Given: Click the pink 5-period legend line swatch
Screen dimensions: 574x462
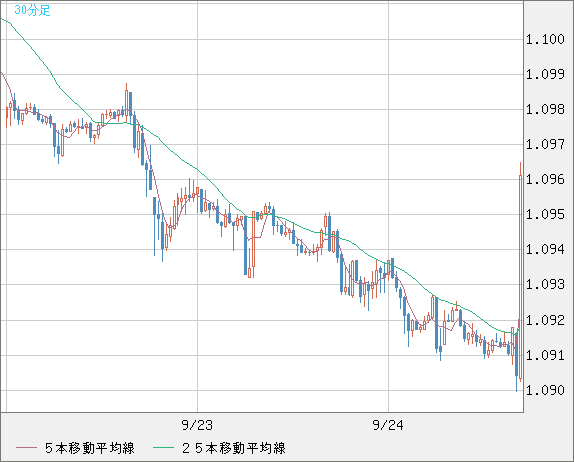Looking at the screenshot, I should pyautogui.click(x=27, y=448).
